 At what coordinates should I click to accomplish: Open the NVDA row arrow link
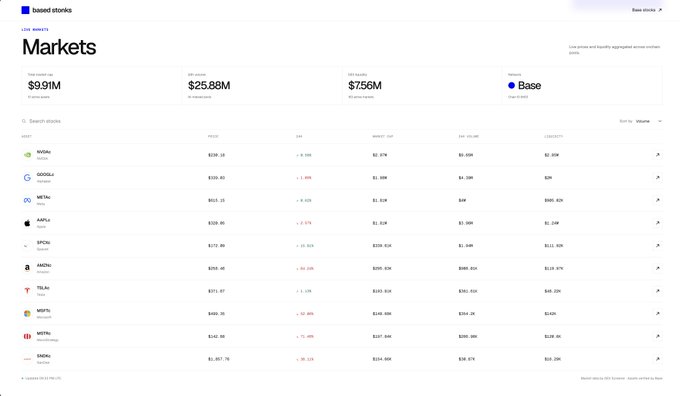[657, 155]
